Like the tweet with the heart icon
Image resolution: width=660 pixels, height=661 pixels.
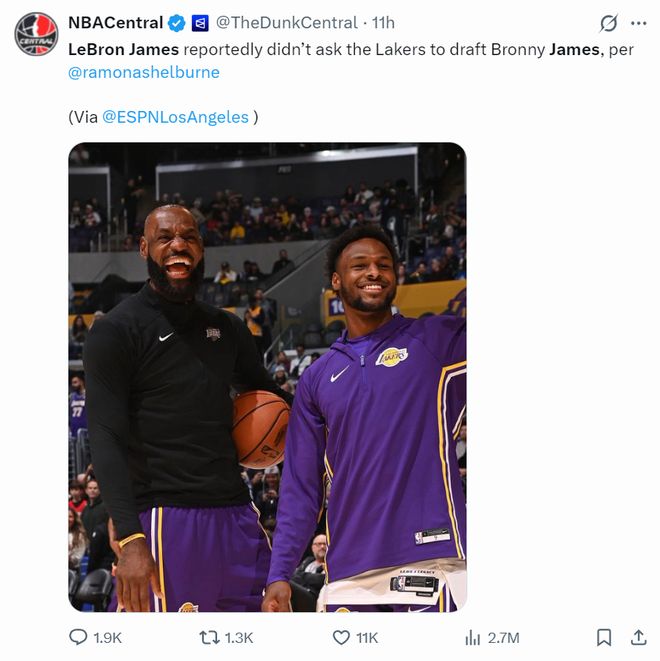[x=342, y=637]
